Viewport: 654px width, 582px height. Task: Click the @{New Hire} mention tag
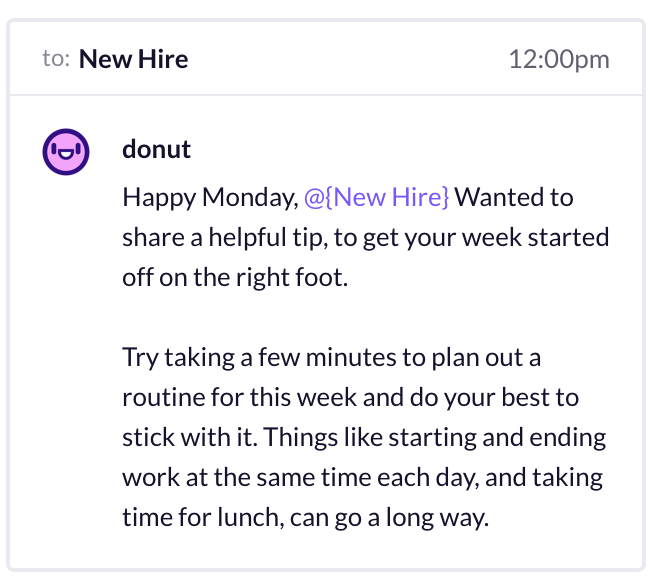[377, 197]
